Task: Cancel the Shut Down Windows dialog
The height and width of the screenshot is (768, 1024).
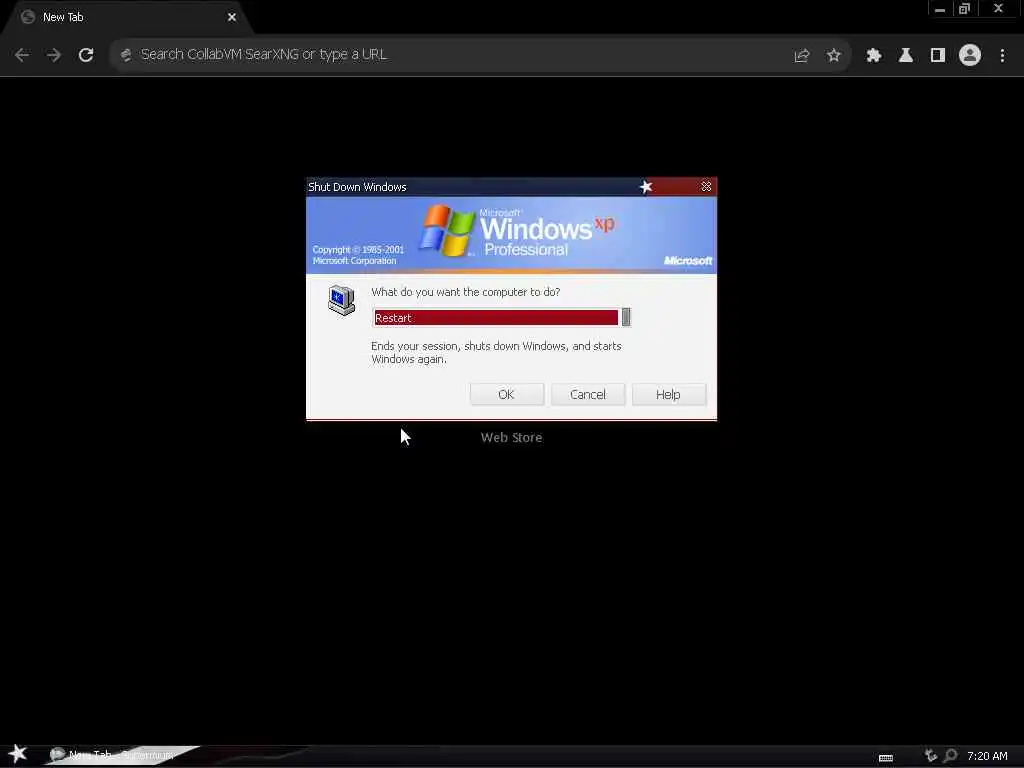Action: click(588, 394)
